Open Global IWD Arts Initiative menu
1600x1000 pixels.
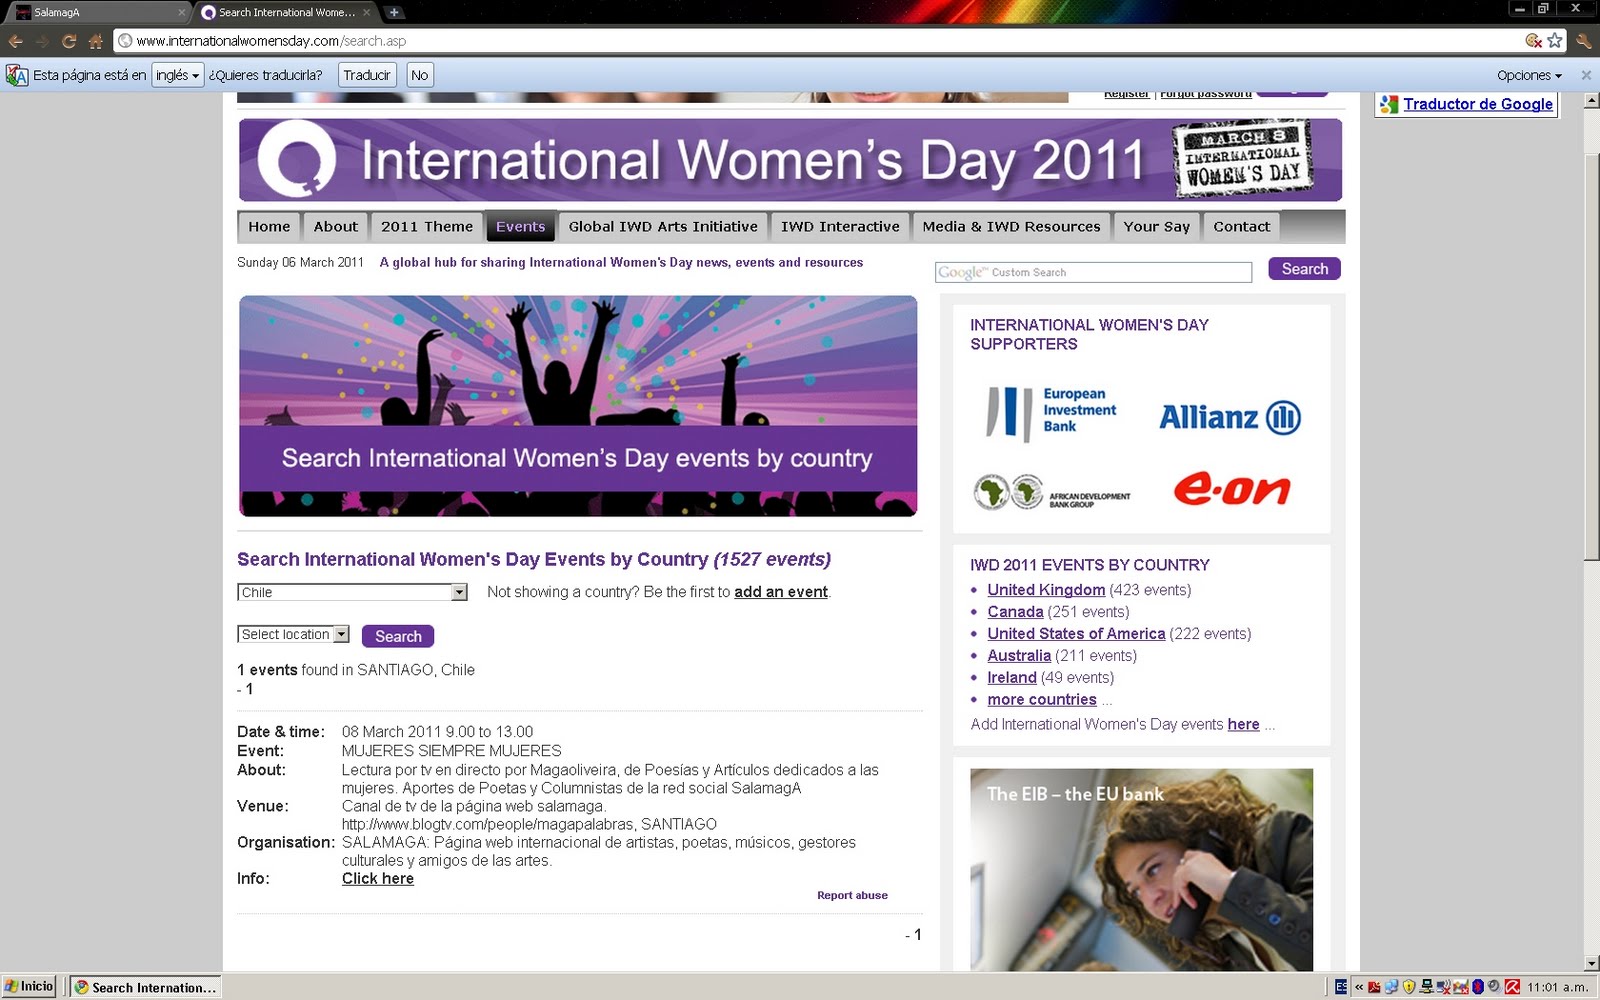663,227
